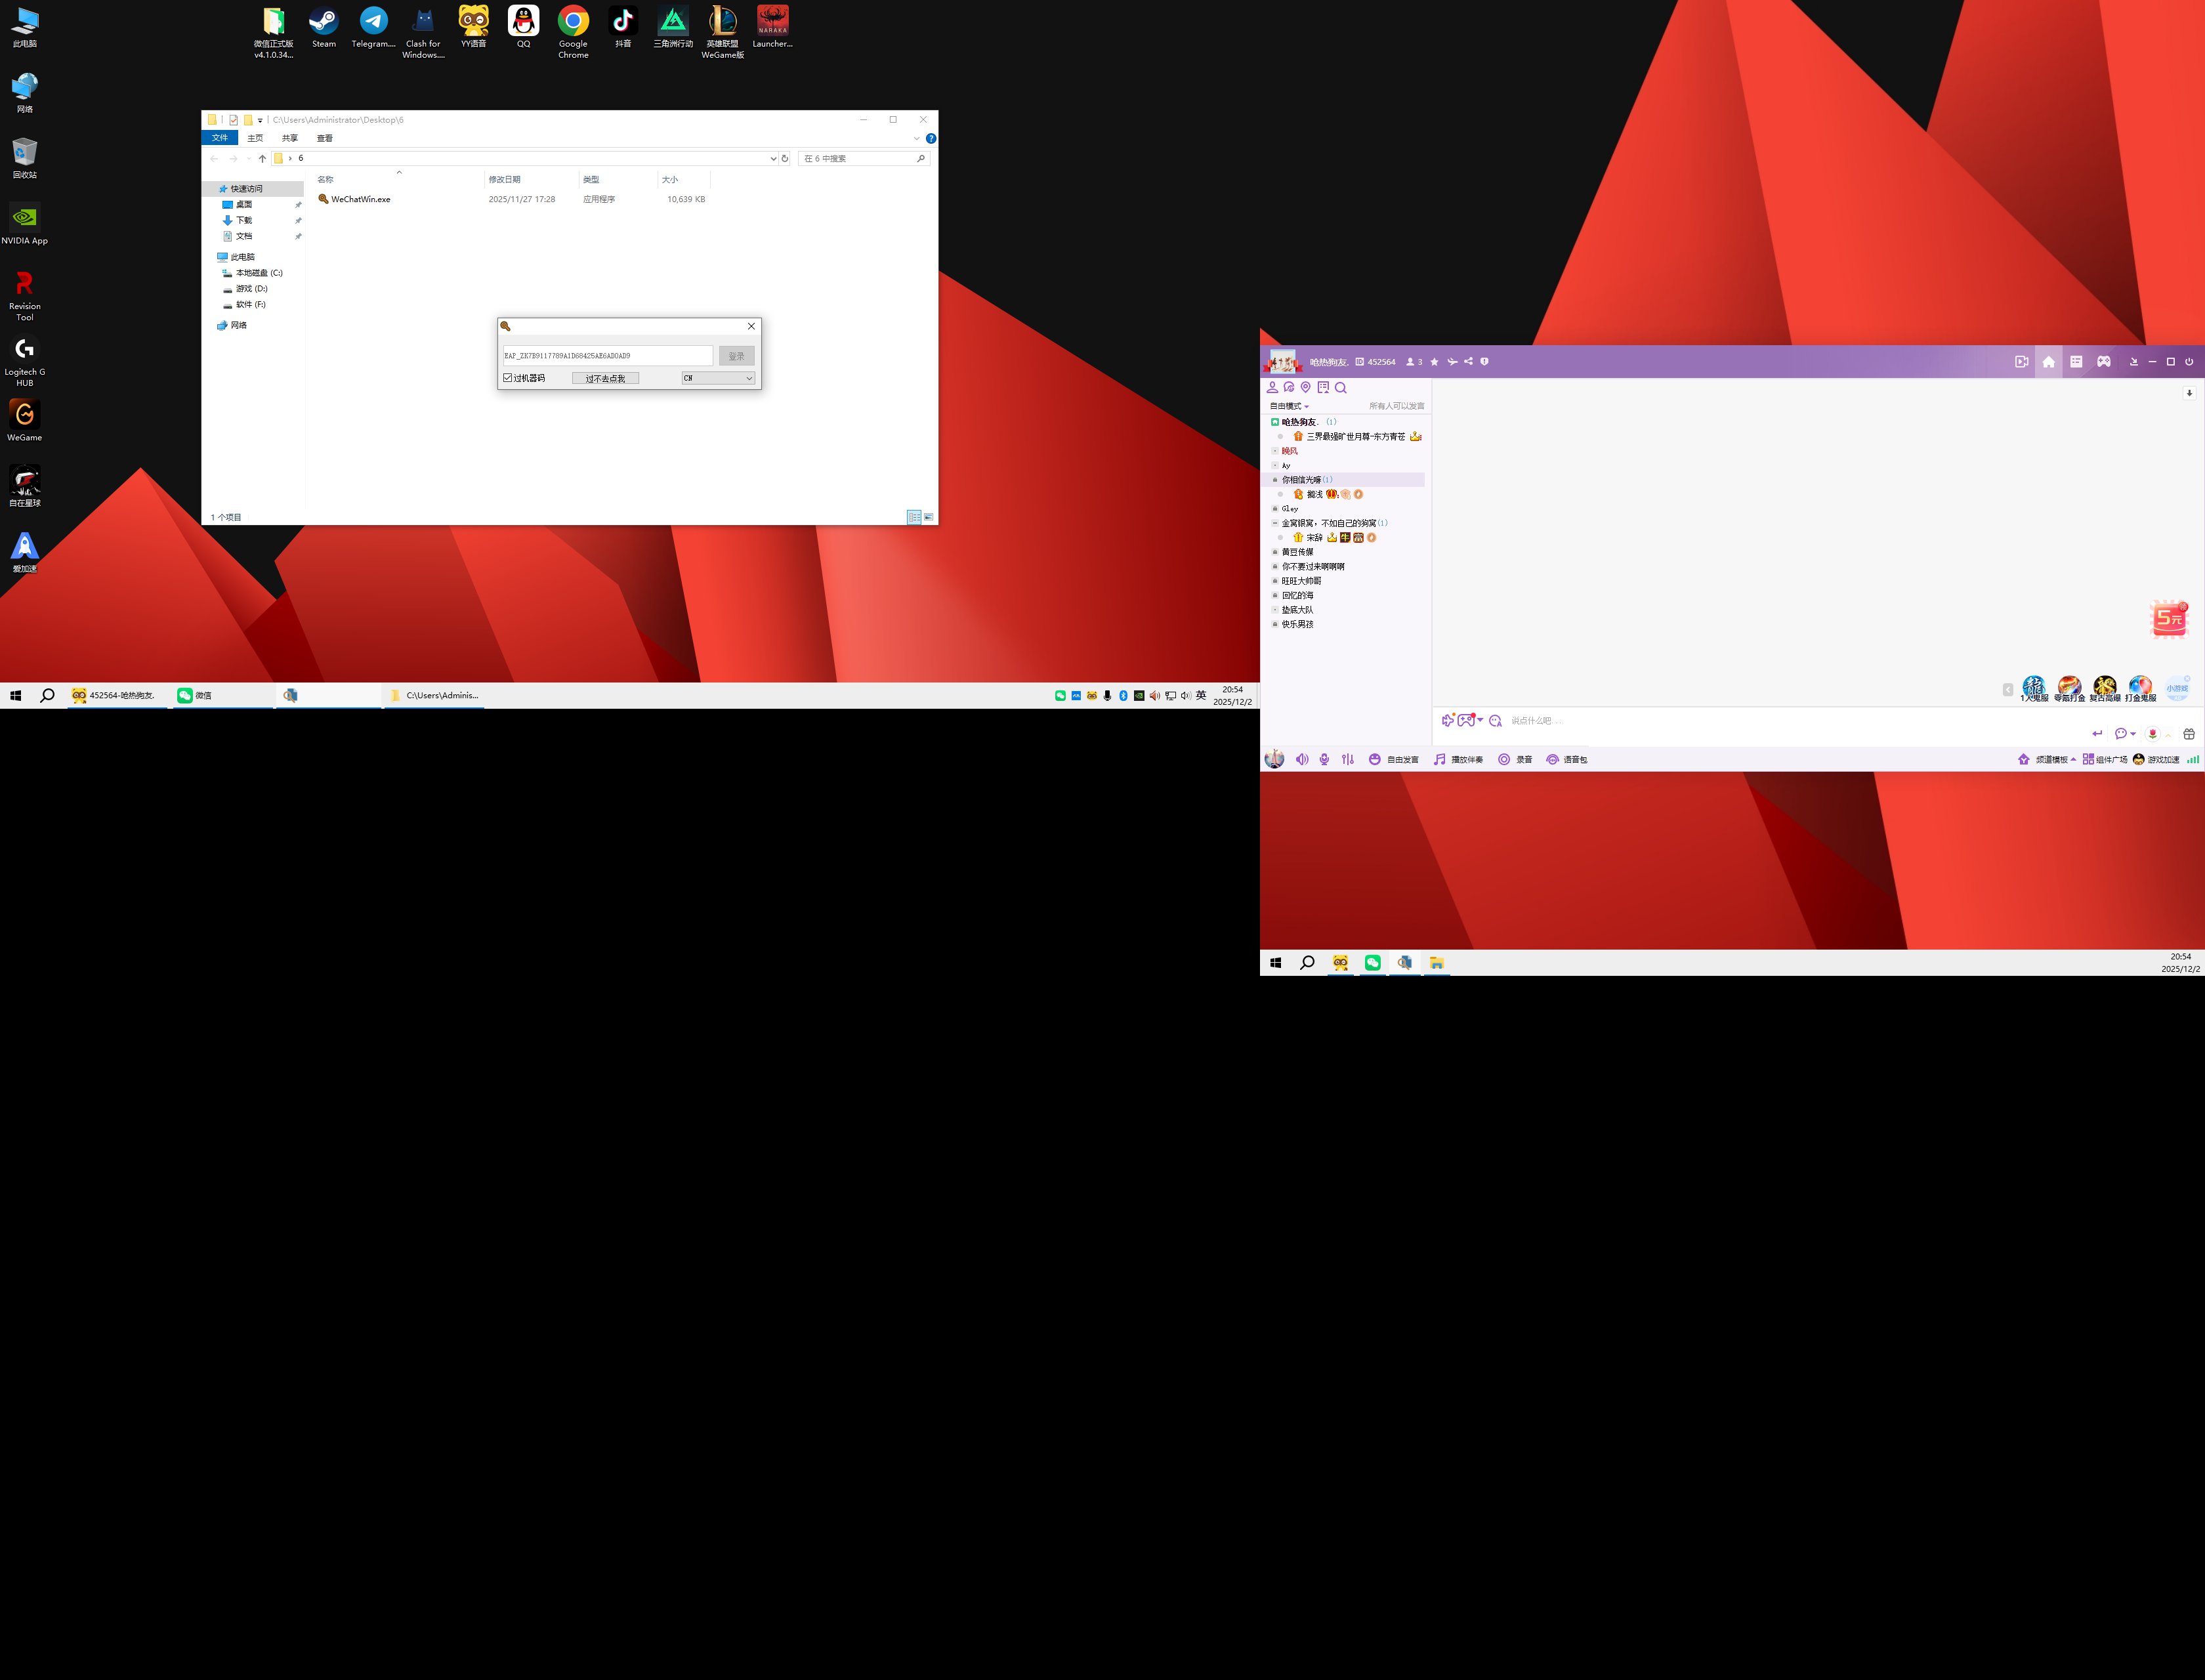
Task: Switch to the 查看 ribbon tab
Action: [x=325, y=138]
